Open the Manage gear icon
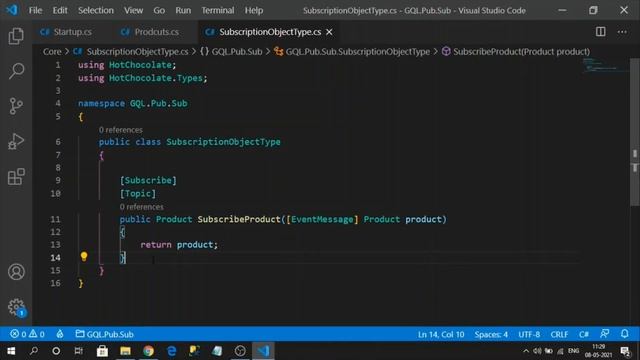The image size is (640, 360). tap(16, 307)
